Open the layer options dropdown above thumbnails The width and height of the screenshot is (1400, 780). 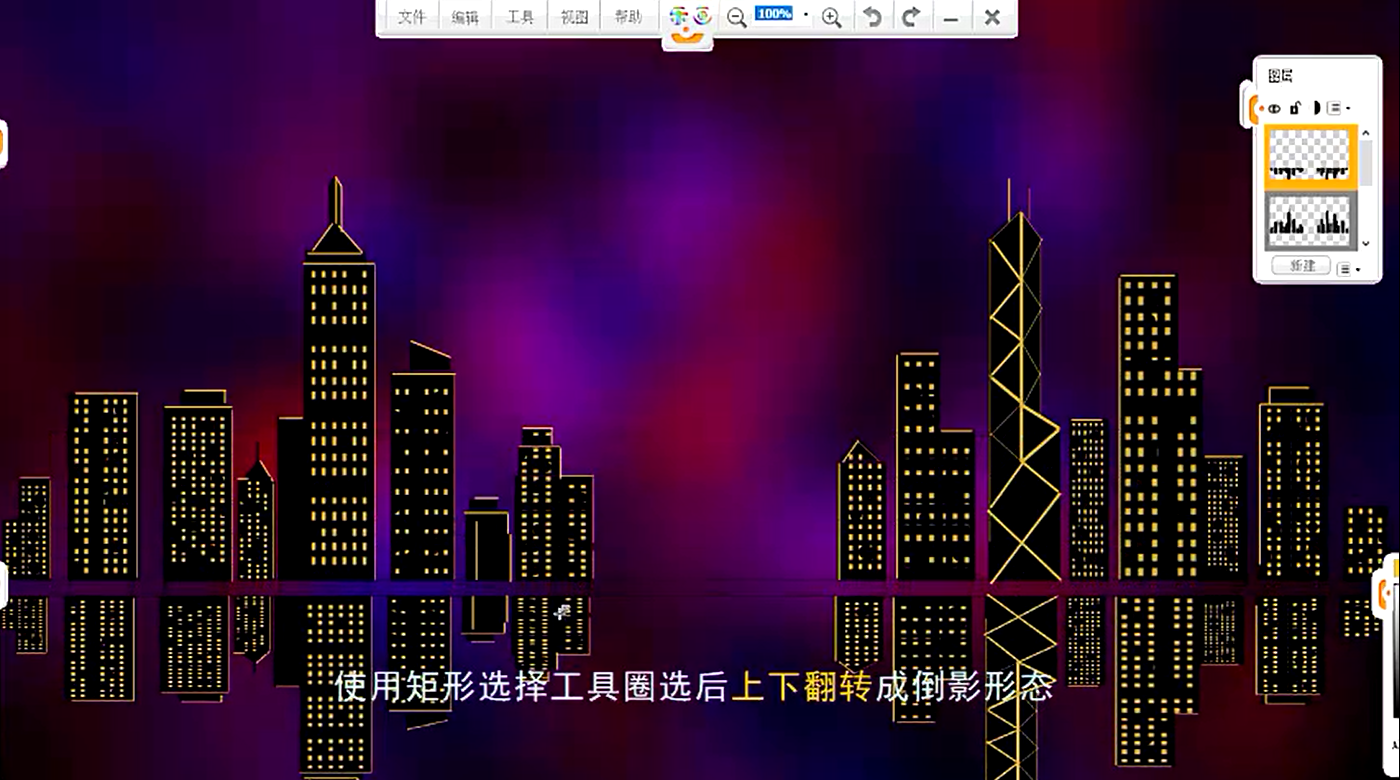point(1338,108)
